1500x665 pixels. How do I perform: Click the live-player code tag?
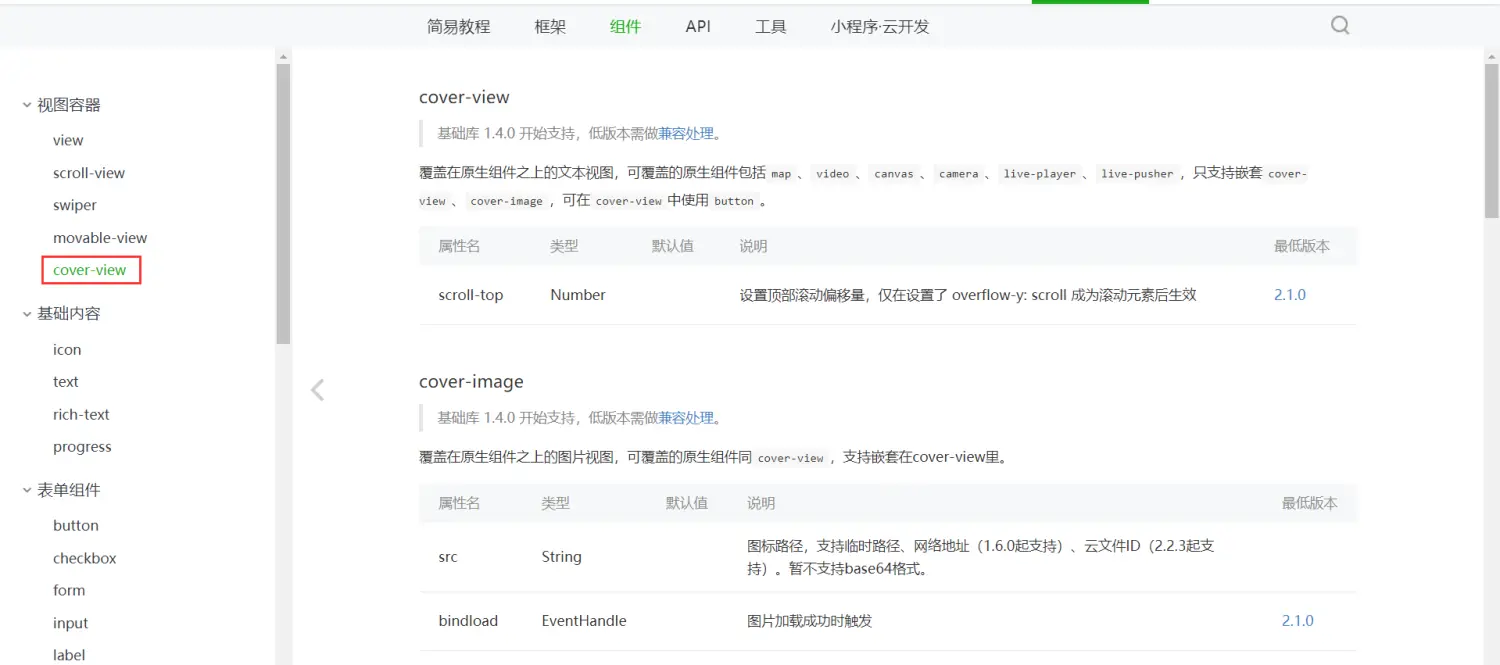point(1040,174)
